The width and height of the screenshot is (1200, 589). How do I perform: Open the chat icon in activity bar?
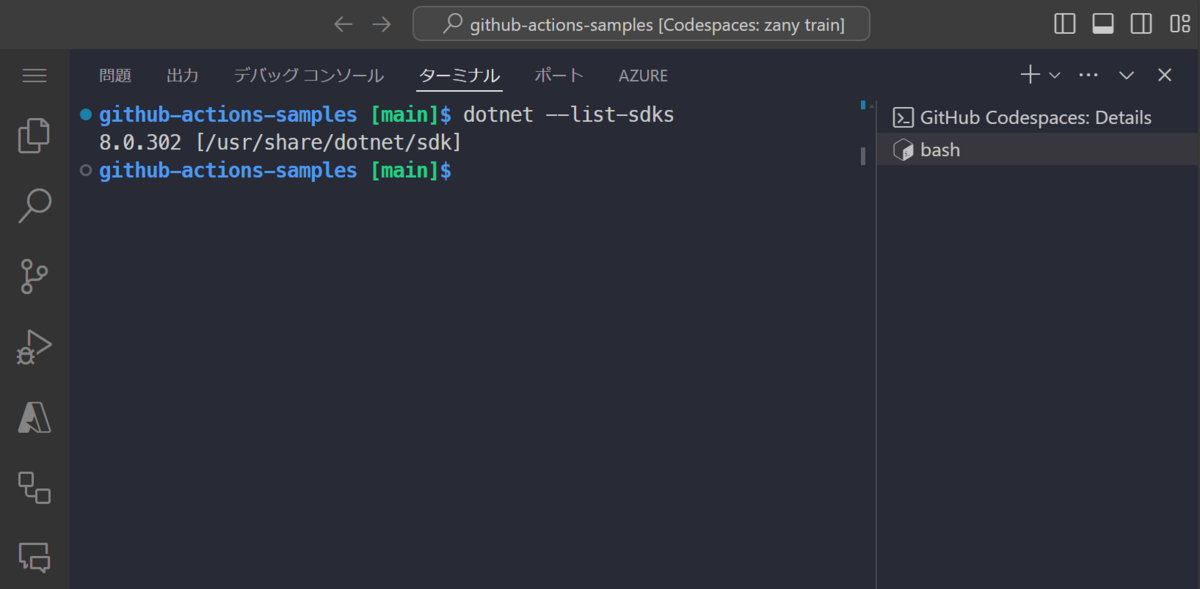(35, 556)
